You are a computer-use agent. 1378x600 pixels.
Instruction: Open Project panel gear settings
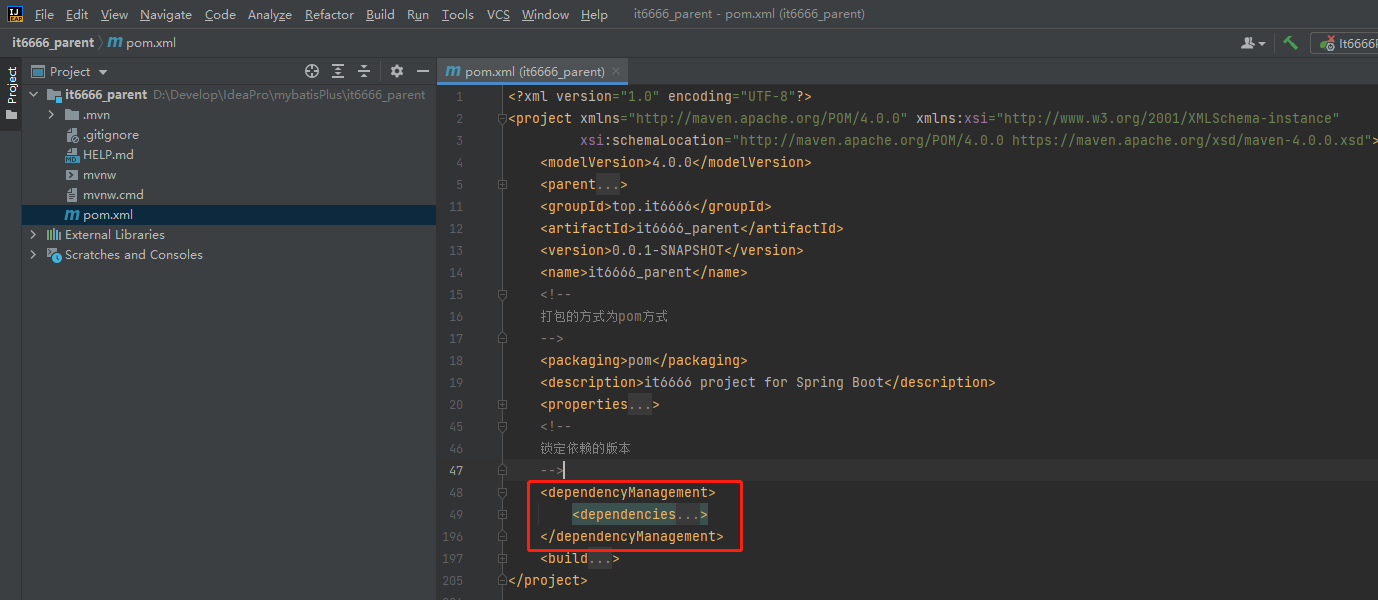click(x=396, y=71)
